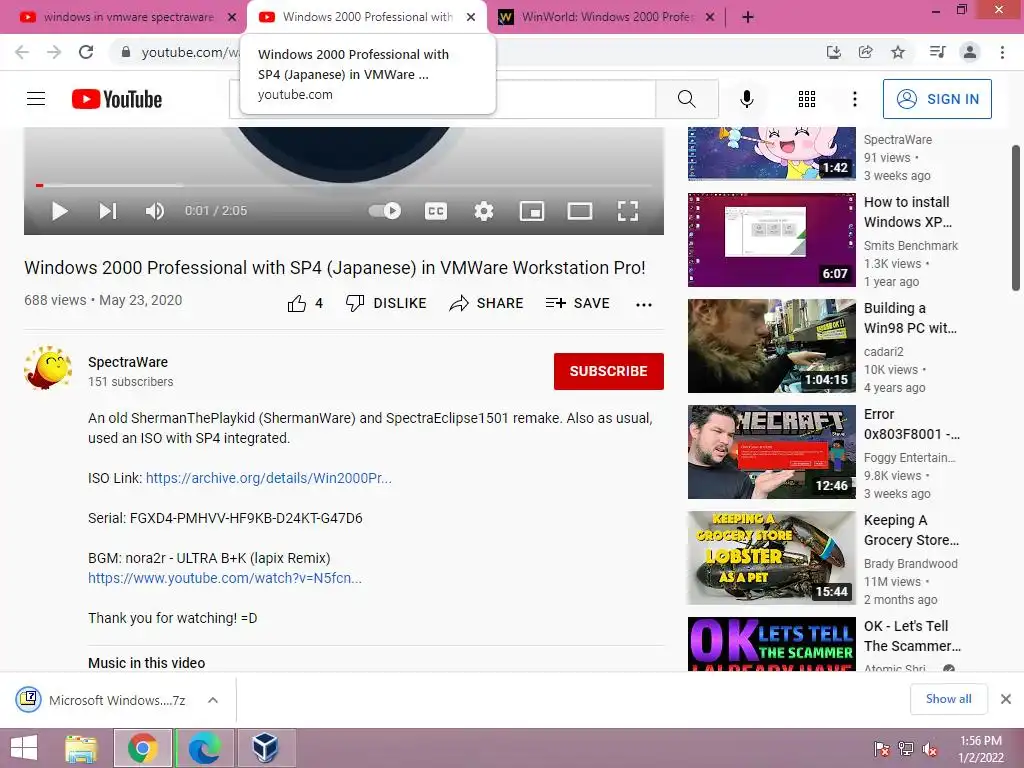Switch to the windows in vmware spectraware tab
The height and width of the screenshot is (768, 1024).
128,17
